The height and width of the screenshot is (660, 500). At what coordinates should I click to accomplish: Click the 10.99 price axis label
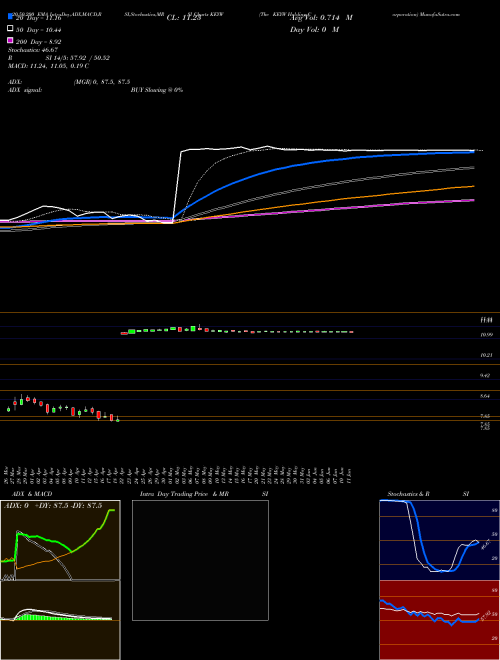(487, 335)
